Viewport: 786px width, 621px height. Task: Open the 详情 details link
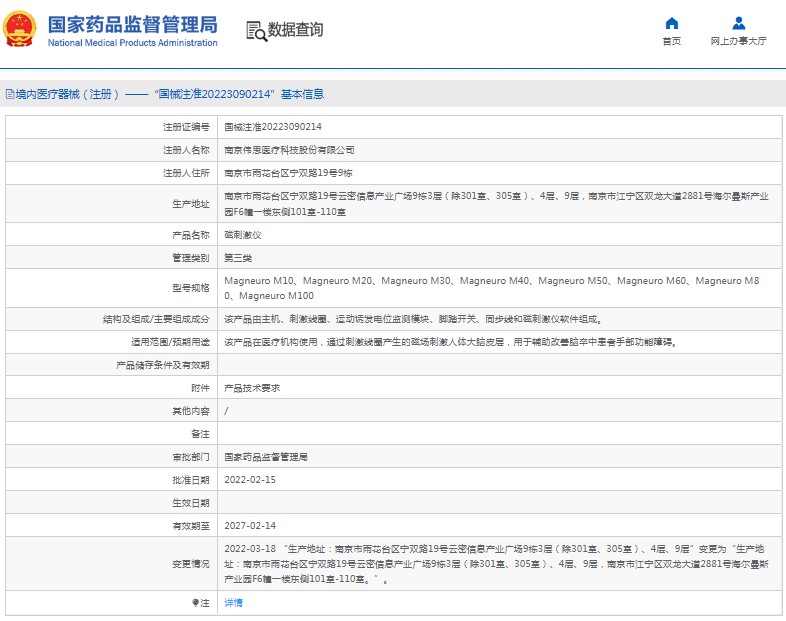pyautogui.click(x=233, y=602)
